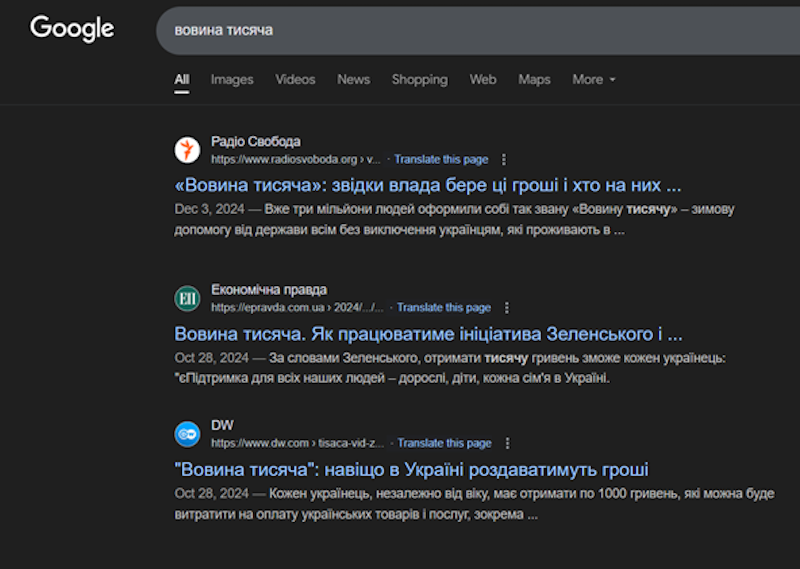This screenshot has width=800, height=569.
Task: Open the three-dot menu for DW result
Action: pyautogui.click(x=507, y=443)
